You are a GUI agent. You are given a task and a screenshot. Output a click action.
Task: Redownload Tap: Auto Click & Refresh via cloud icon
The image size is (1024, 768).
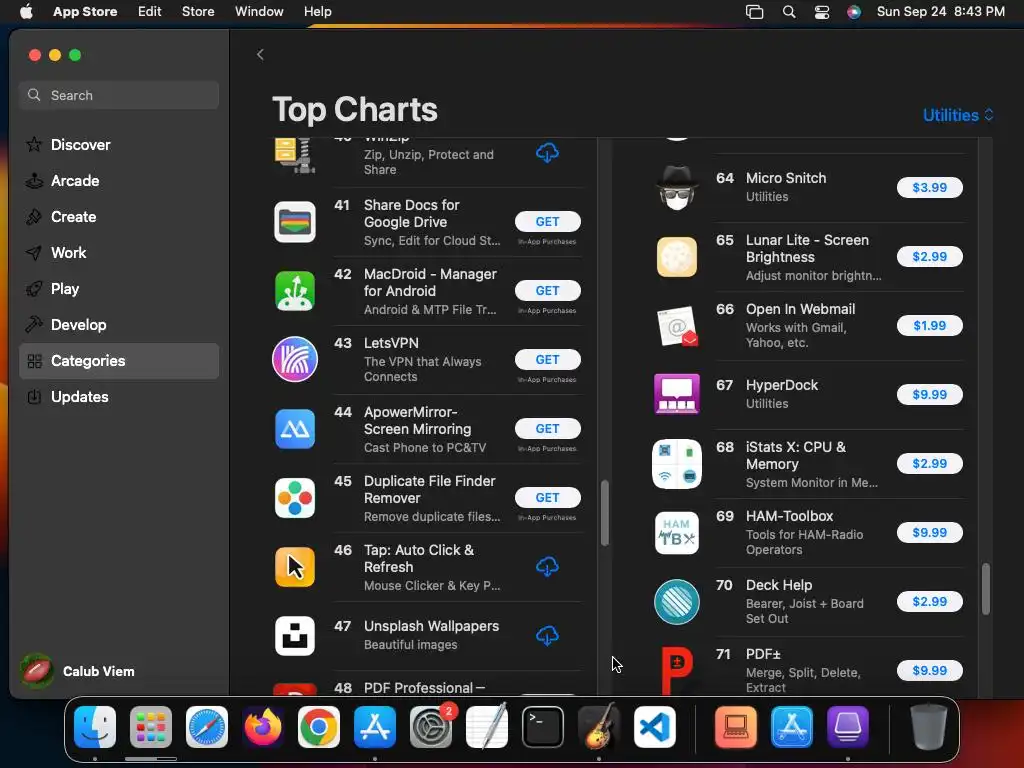[x=547, y=566]
